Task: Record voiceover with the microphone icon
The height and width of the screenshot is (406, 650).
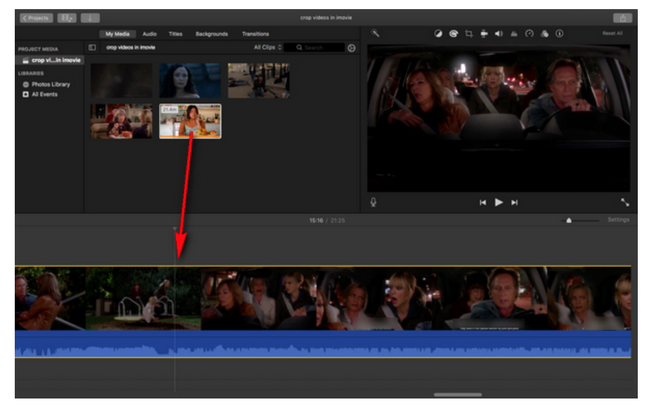Action: coord(373,202)
